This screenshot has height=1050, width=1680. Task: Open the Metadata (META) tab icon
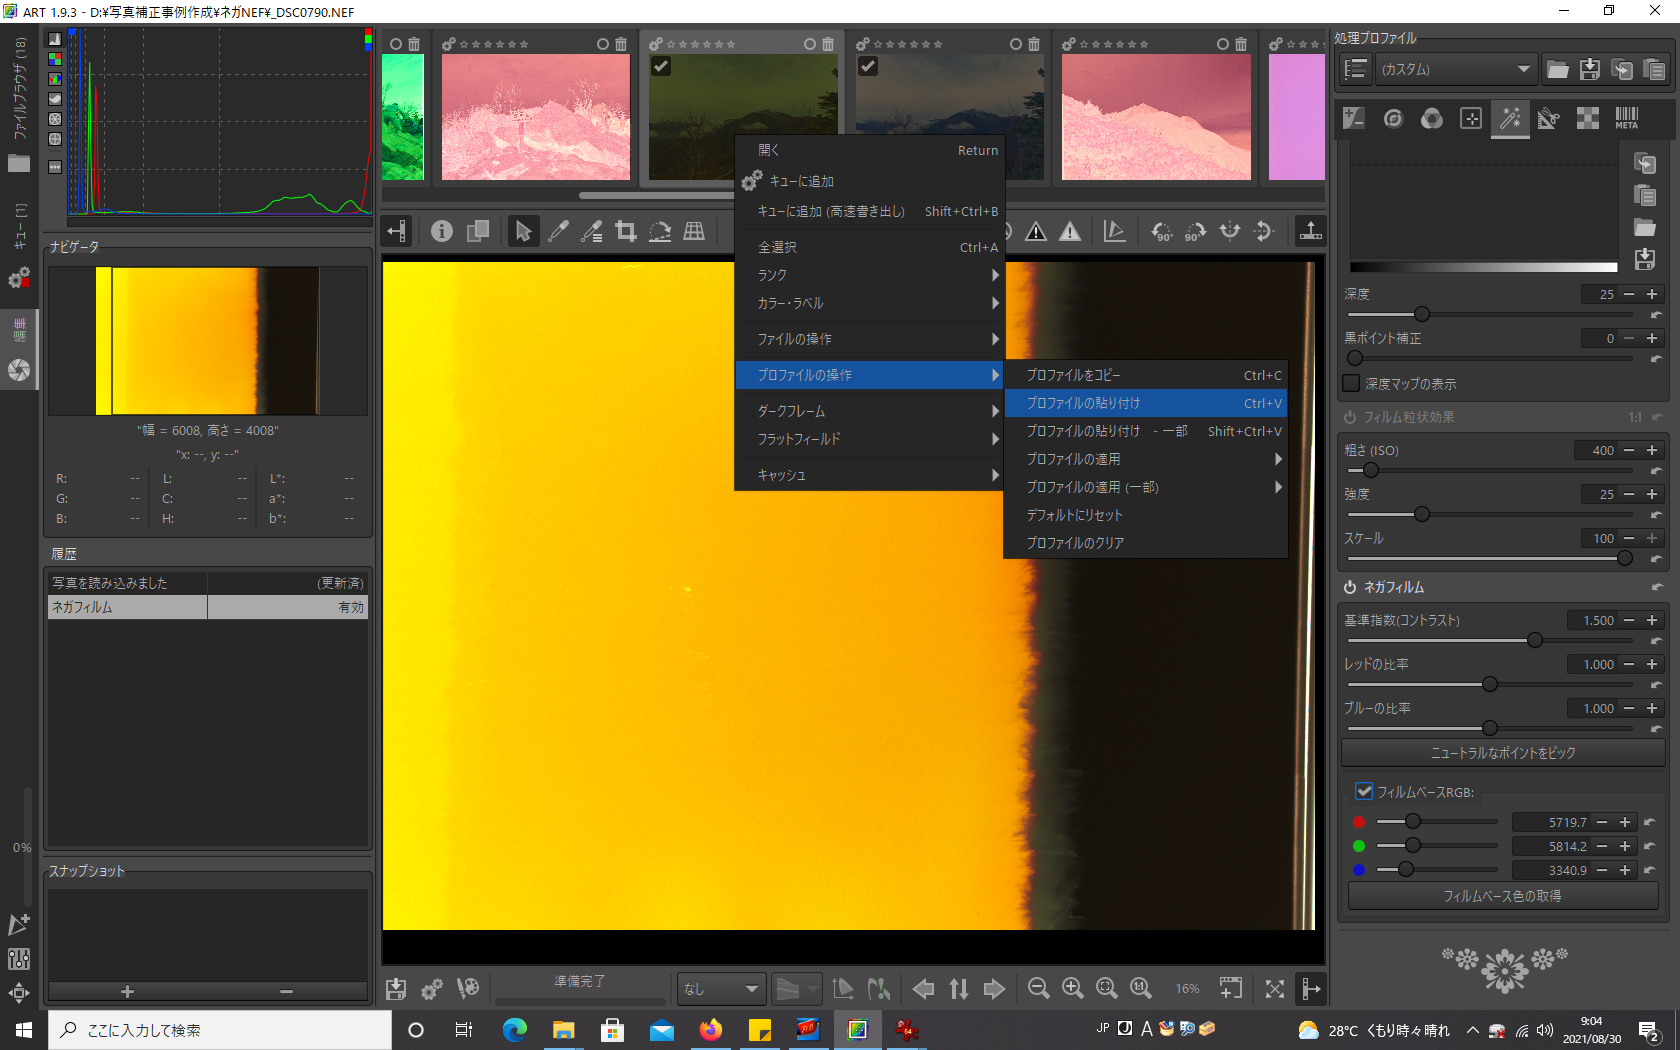click(x=1627, y=119)
